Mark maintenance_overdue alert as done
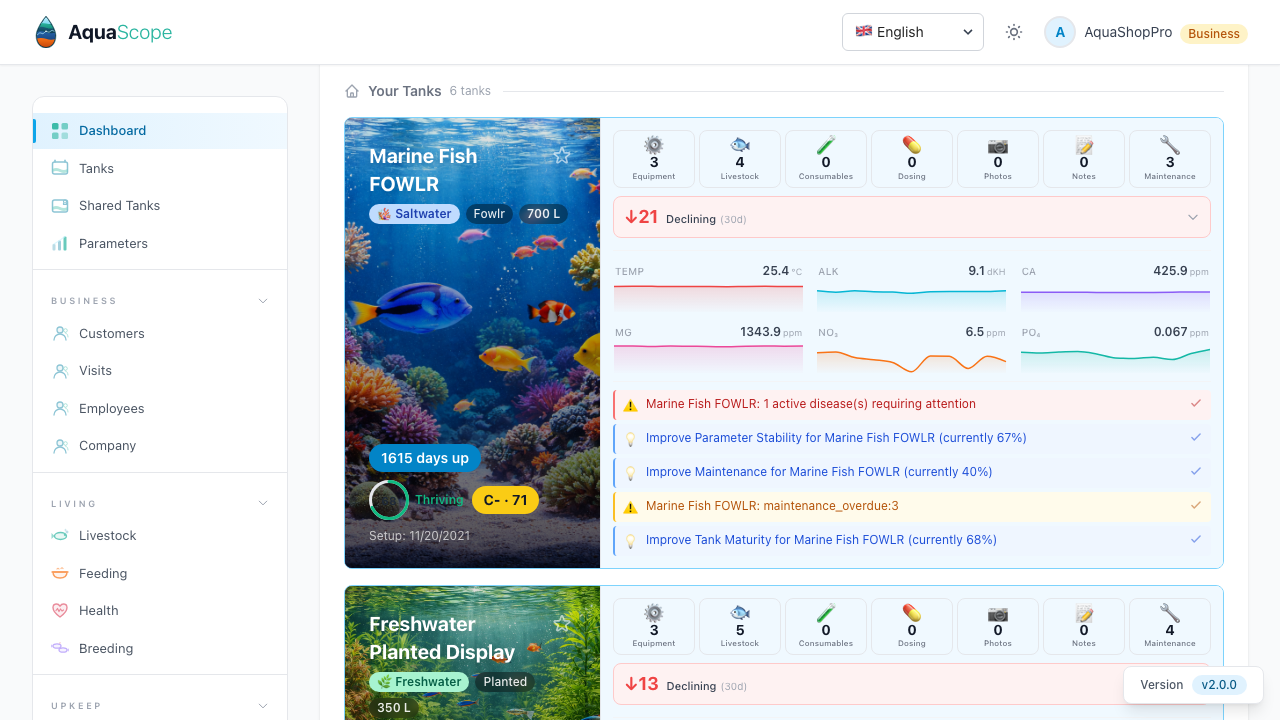1280x720 pixels. tap(1195, 506)
